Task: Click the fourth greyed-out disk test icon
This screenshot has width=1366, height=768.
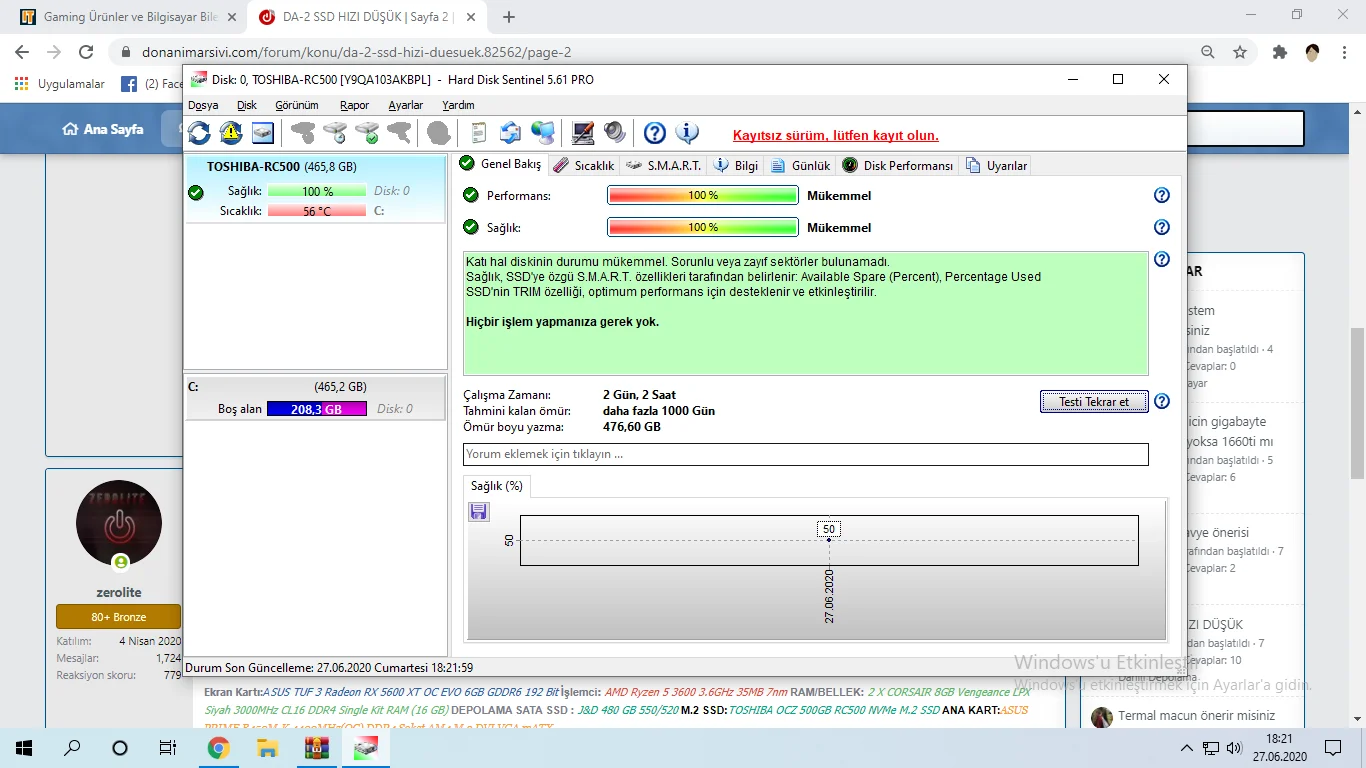Action: [399, 133]
